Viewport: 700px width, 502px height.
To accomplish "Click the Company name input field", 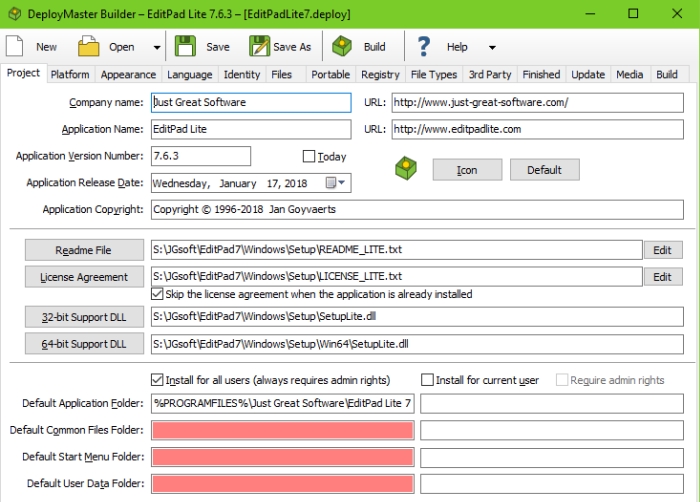I will pos(250,102).
